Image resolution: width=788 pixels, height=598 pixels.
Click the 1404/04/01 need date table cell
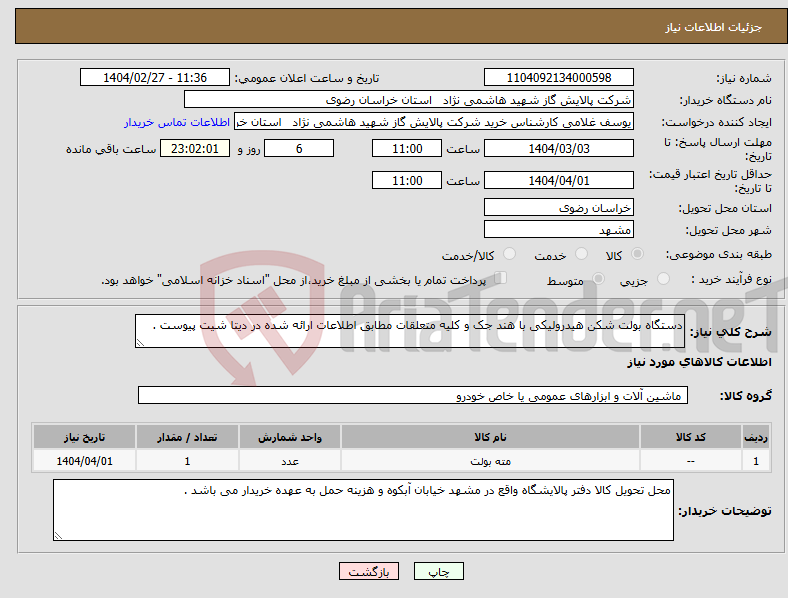click(84, 461)
